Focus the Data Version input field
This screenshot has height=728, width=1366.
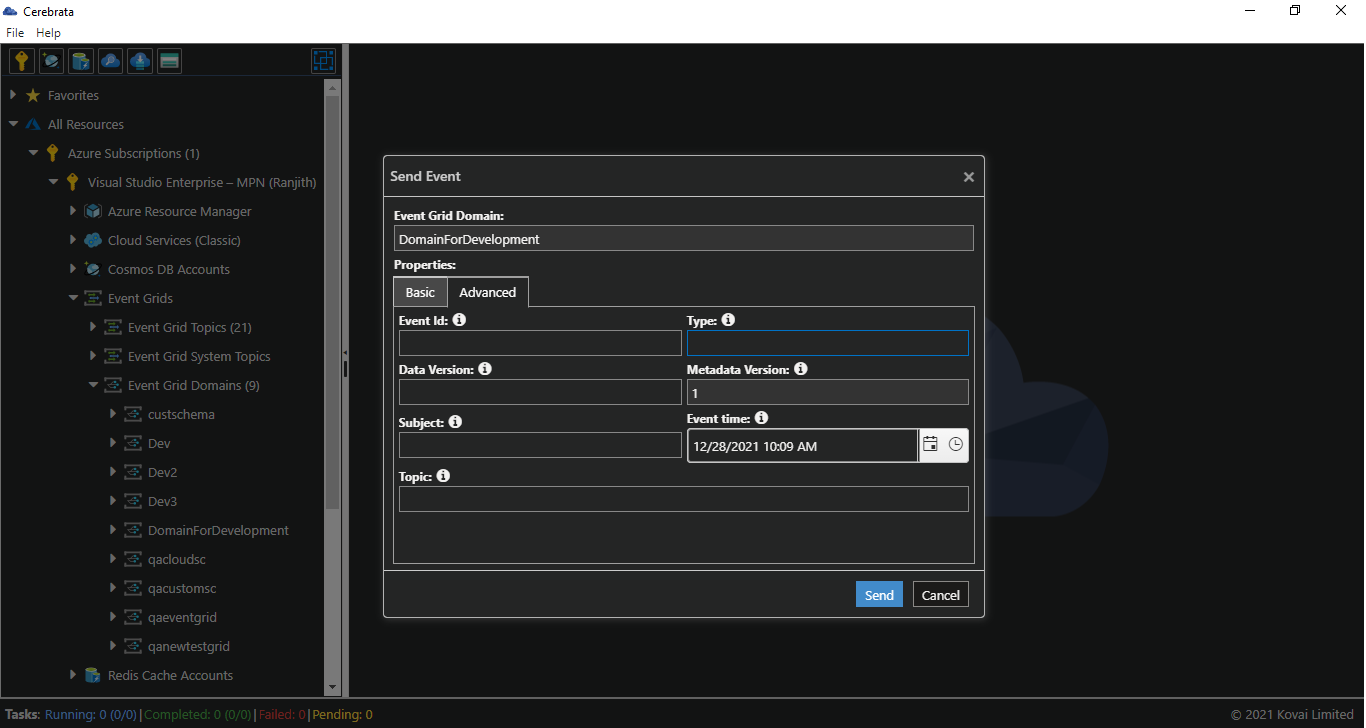tap(540, 392)
